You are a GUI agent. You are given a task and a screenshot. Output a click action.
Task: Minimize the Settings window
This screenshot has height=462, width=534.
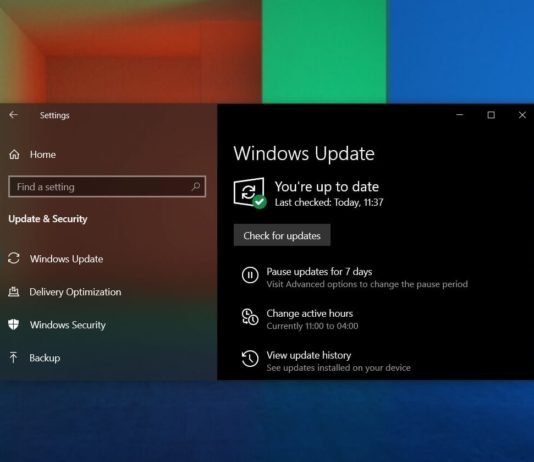pyautogui.click(x=460, y=115)
